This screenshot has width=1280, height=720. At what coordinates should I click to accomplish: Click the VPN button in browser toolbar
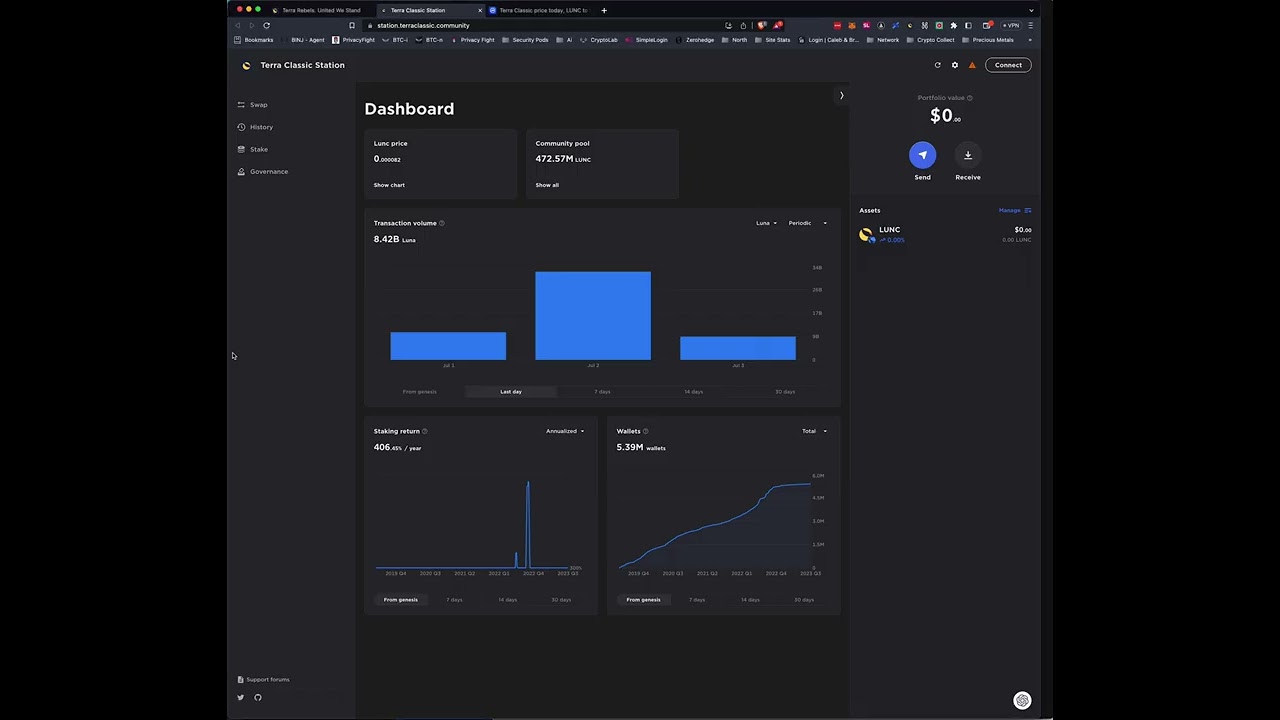click(1012, 25)
